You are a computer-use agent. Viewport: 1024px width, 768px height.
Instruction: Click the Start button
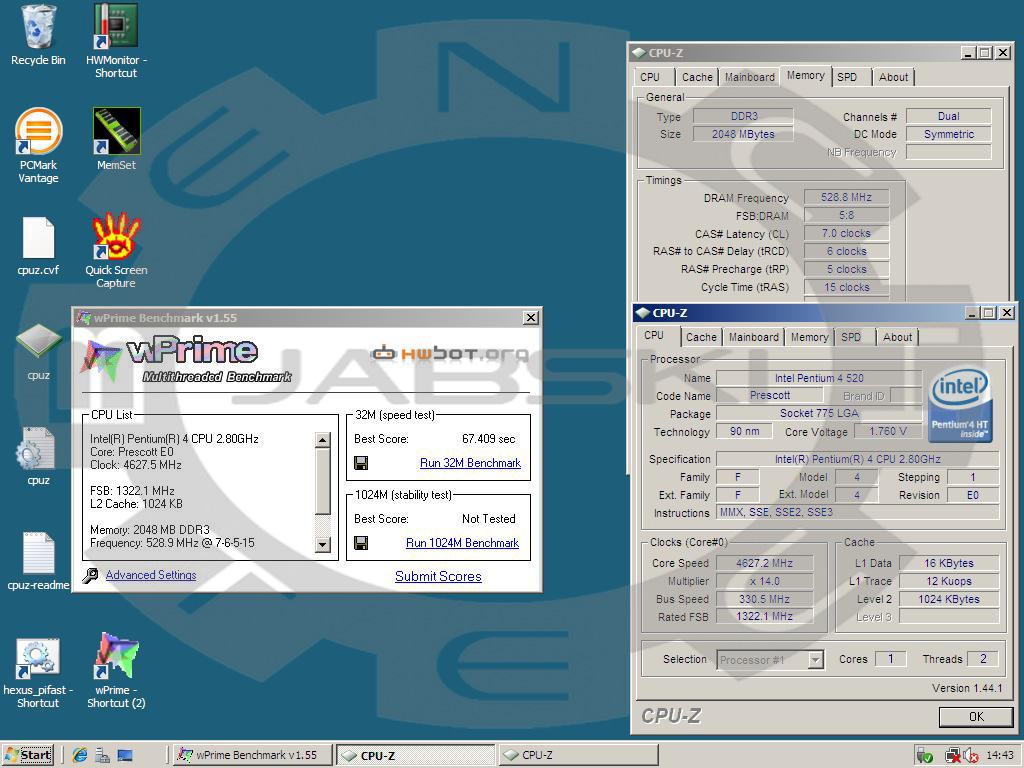[x=28, y=756]
